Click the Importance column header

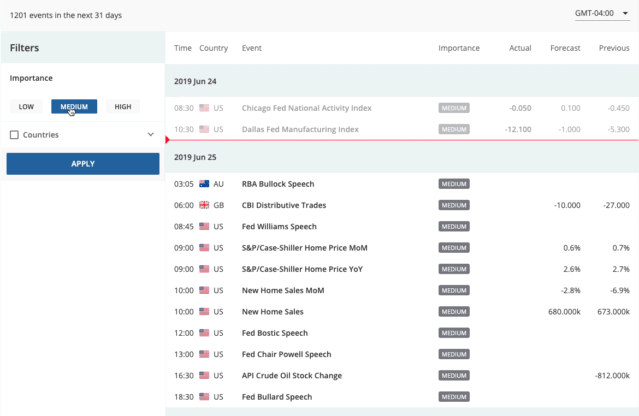pos(458,48)
